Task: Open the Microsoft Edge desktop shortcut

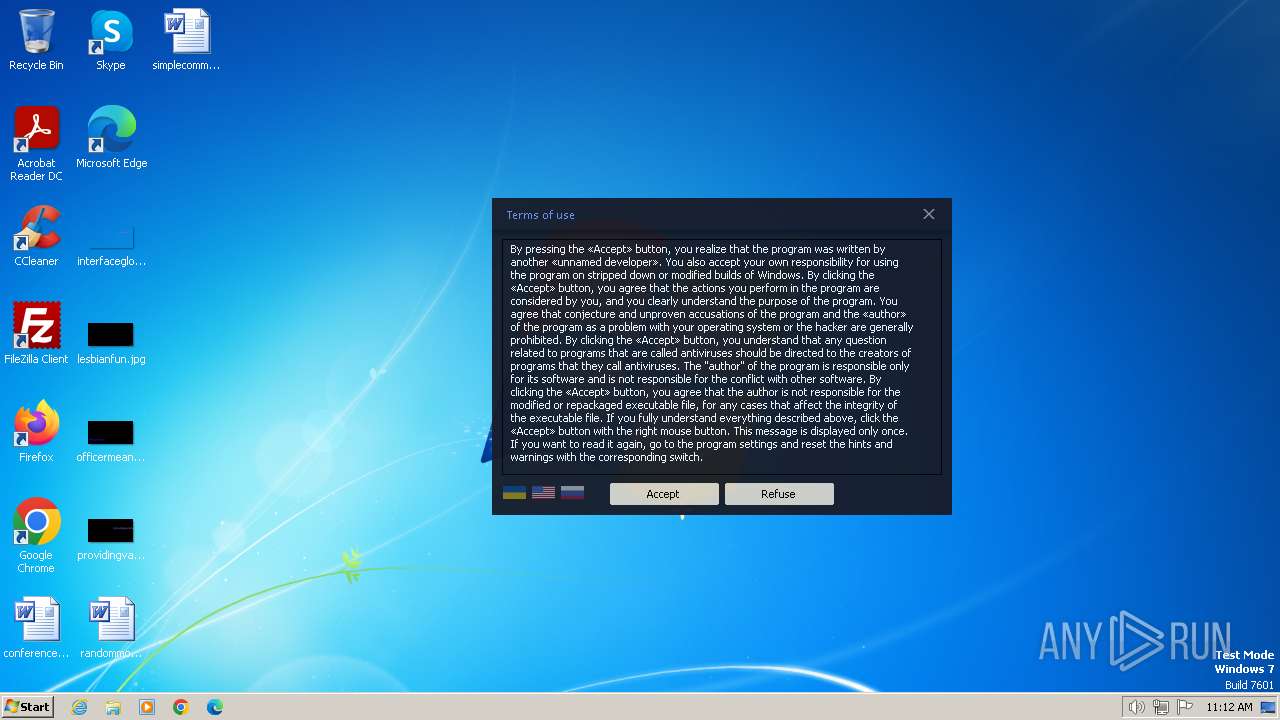Action: [x=111, y=138]
